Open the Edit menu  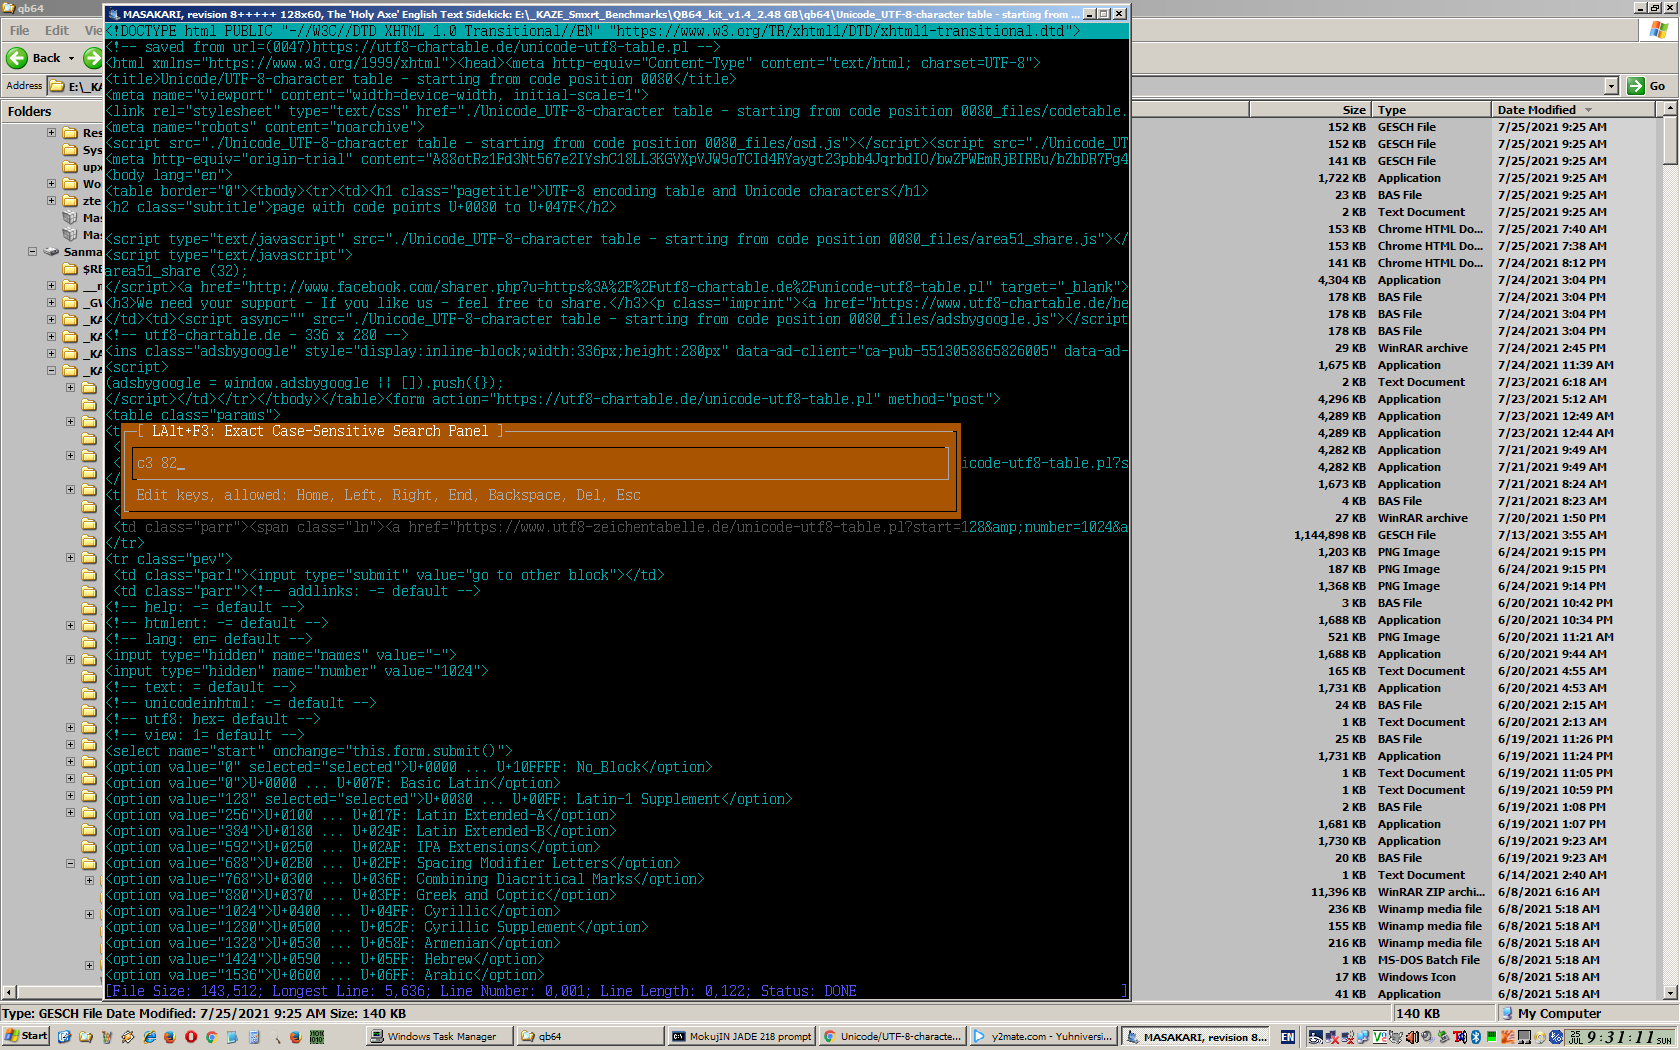(x=57, y=30)
